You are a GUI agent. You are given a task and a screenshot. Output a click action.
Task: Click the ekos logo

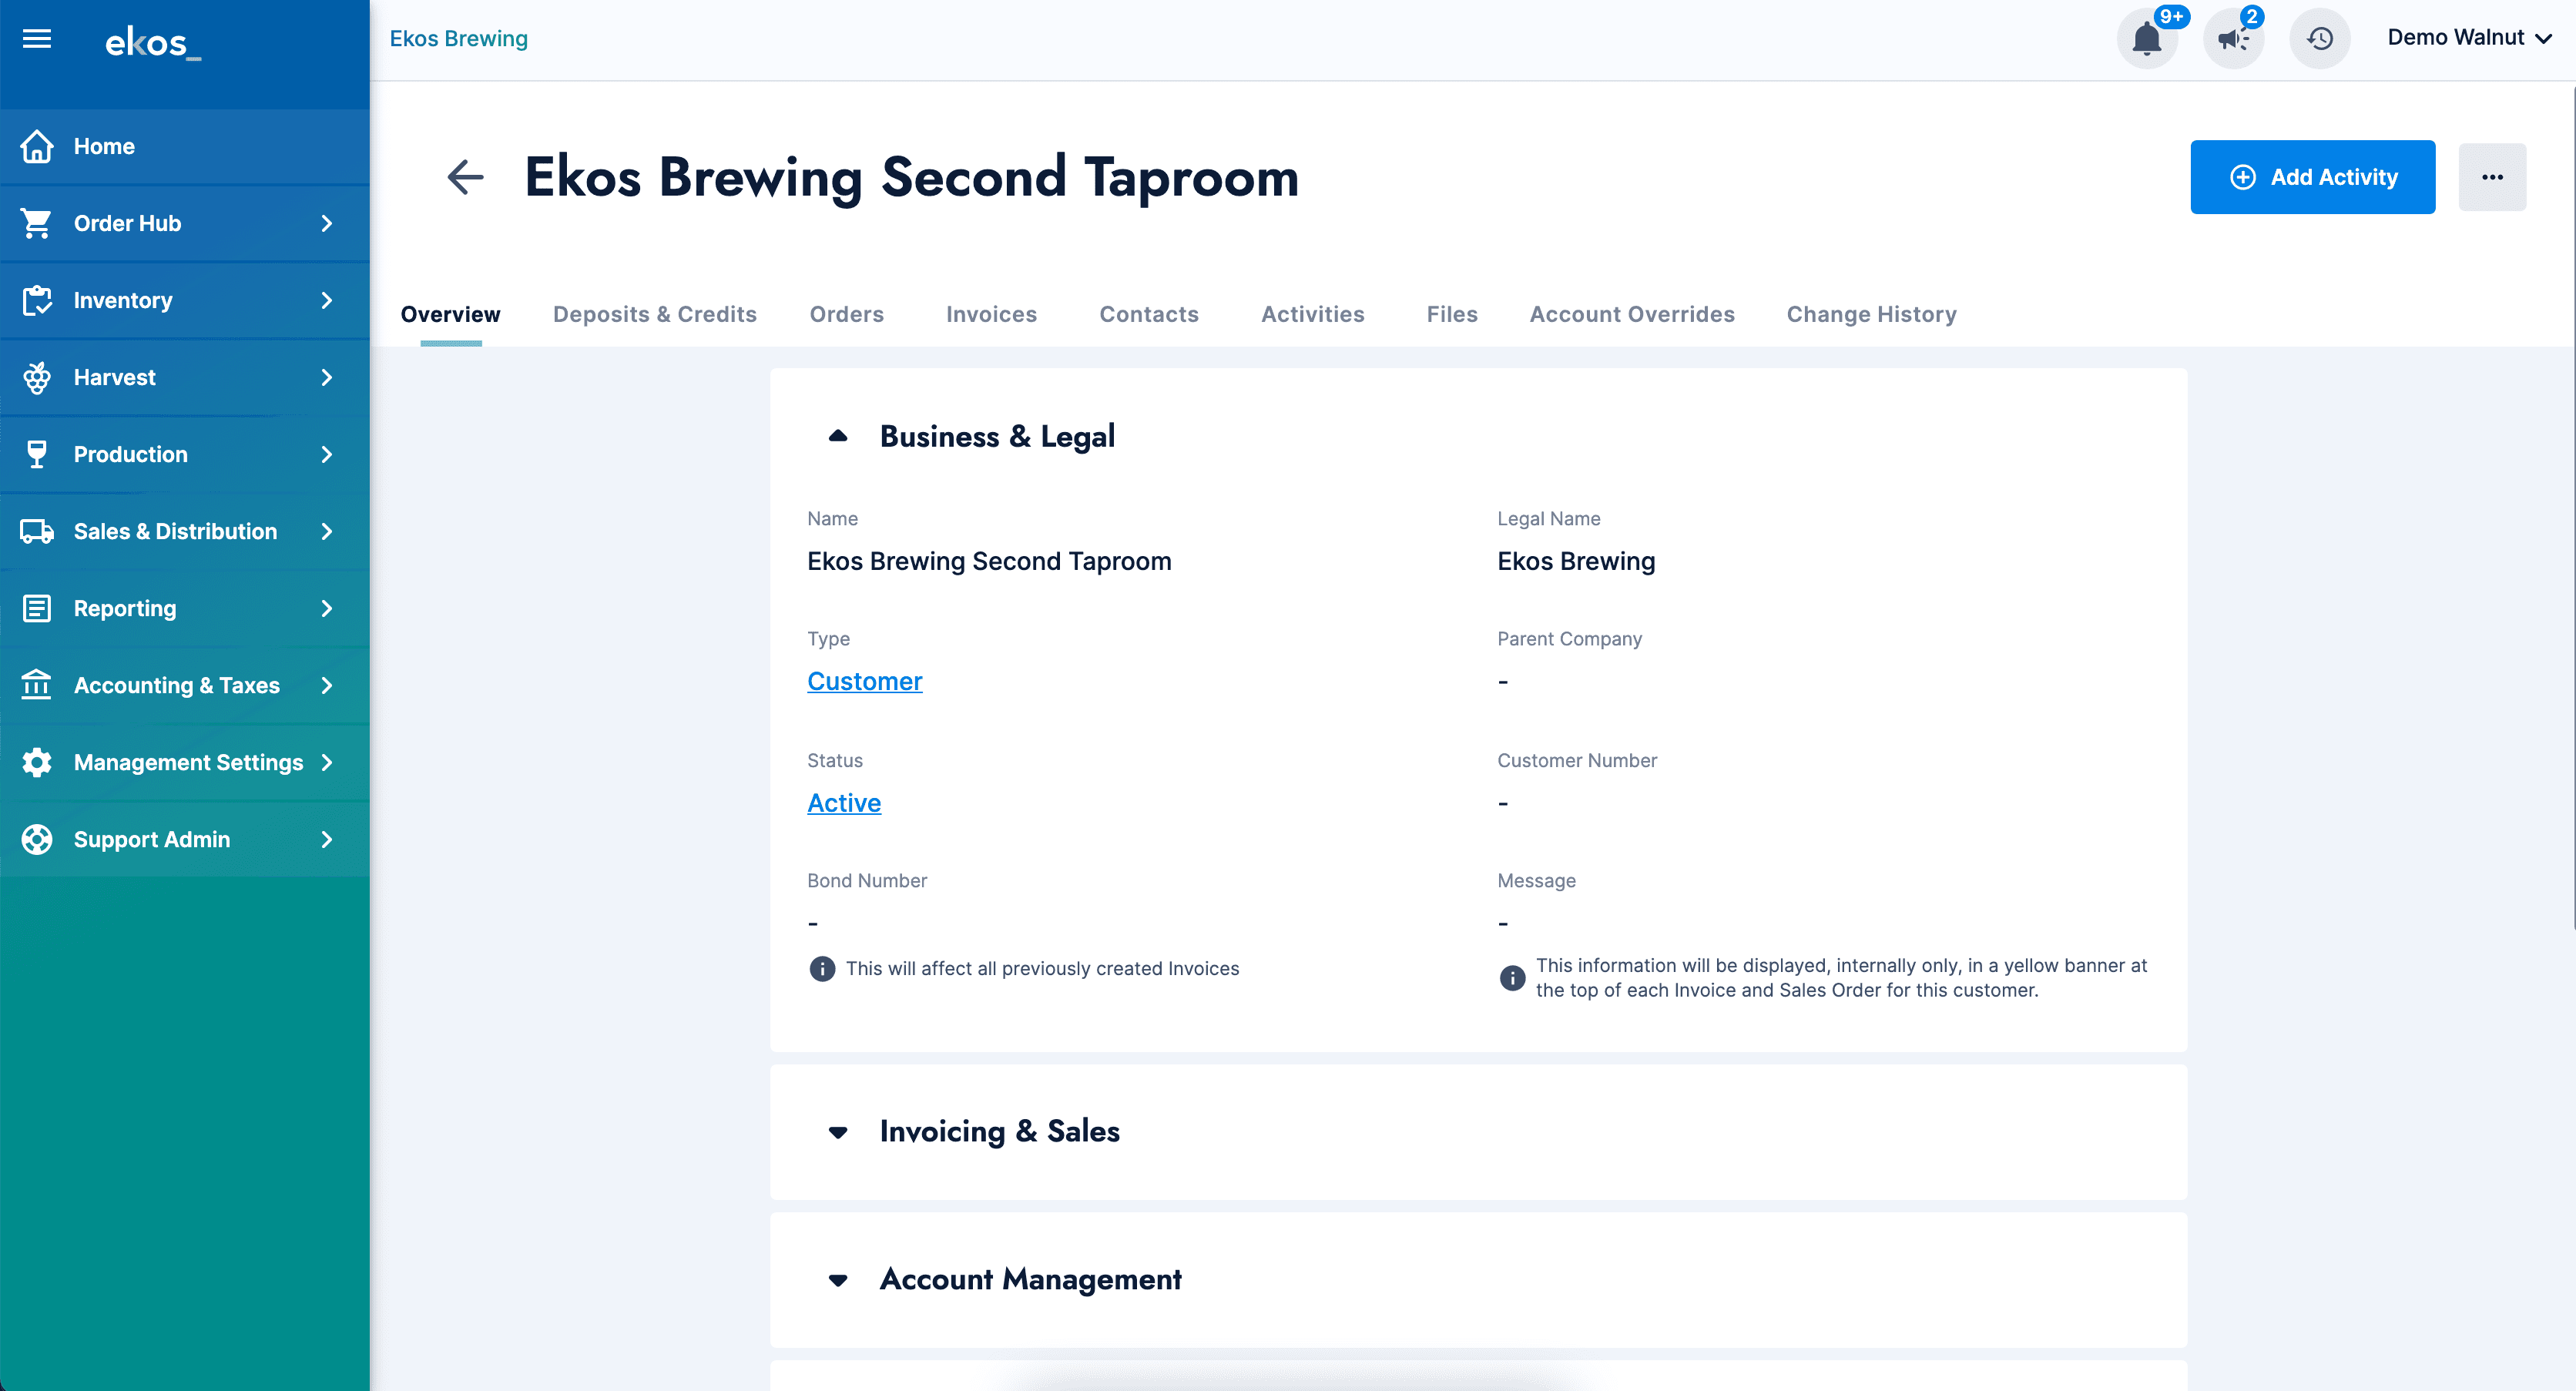click(x=153, y=42)
